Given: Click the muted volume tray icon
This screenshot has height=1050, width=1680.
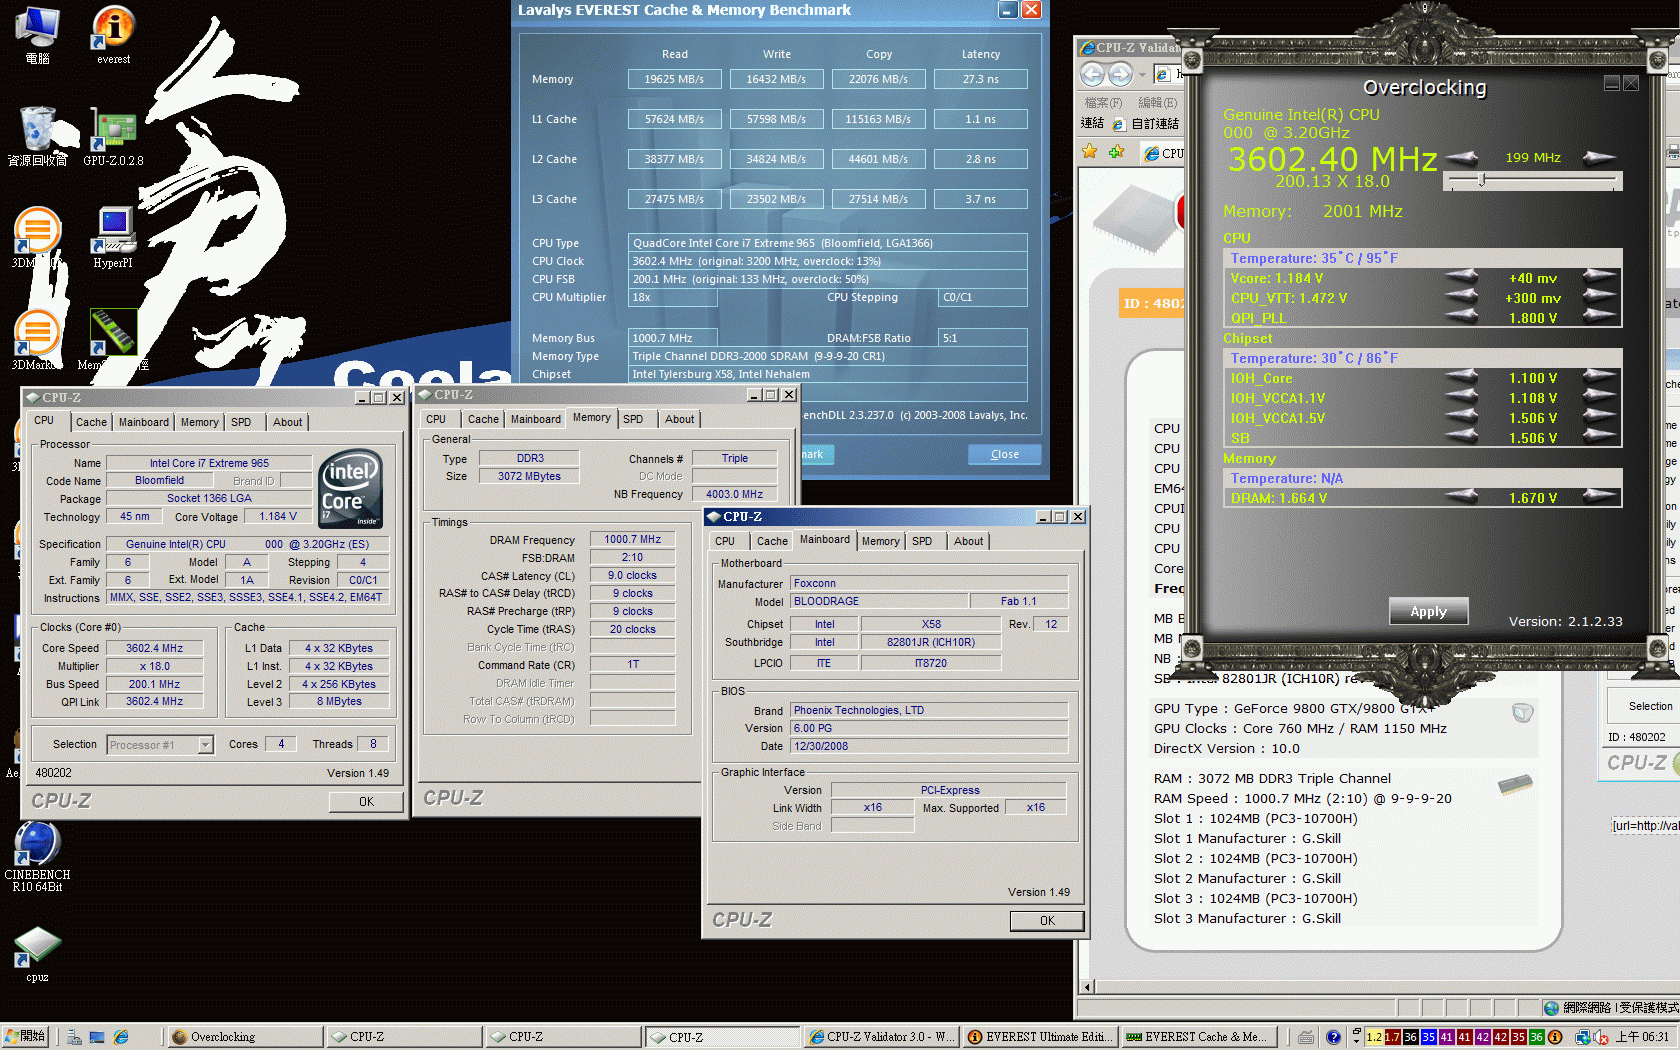Looking at the screenshot, I should [1600, 1037].
